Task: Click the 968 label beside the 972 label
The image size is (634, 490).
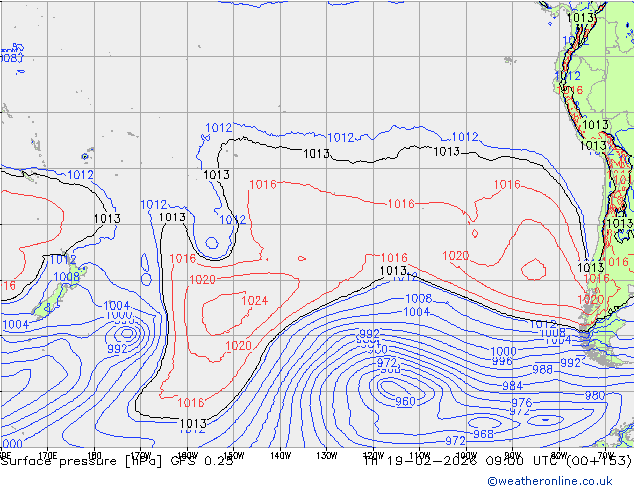Action: click(x=484, y=434)
